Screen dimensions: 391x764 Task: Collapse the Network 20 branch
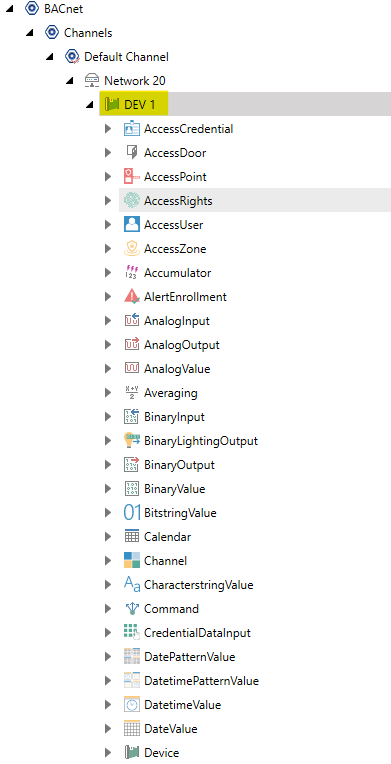(70, 81)
